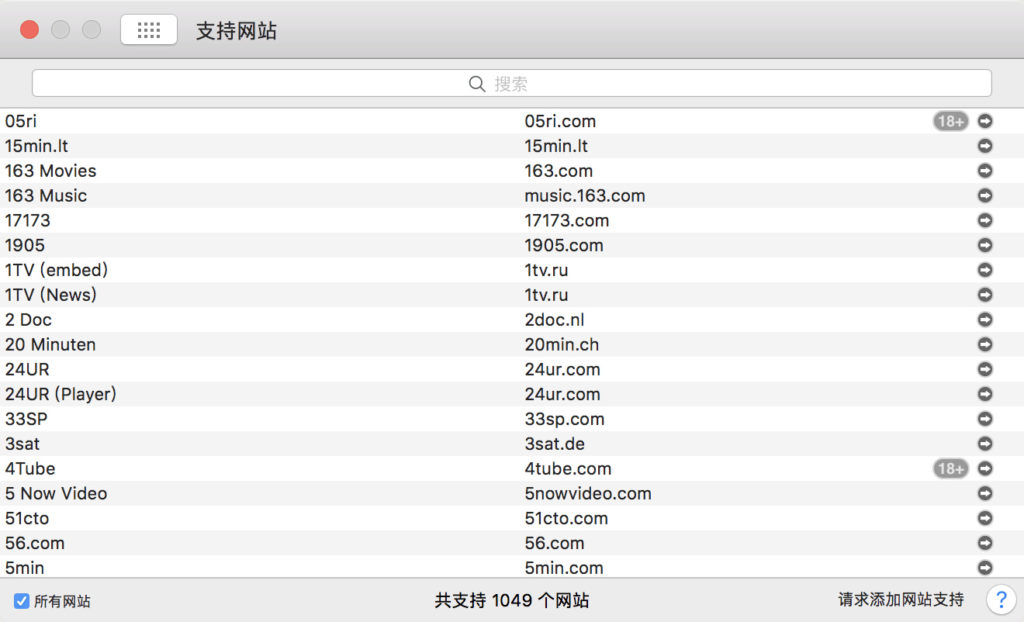Click the 4tube.com domain text
Screen dimensions: 1024x622
[568, 468]
